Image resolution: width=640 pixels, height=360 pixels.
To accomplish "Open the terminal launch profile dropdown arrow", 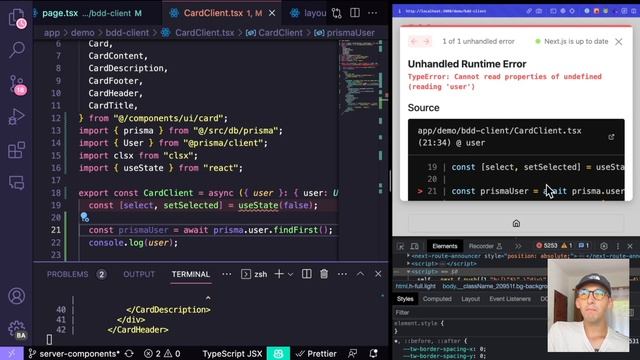I will [x=290, y=274].
